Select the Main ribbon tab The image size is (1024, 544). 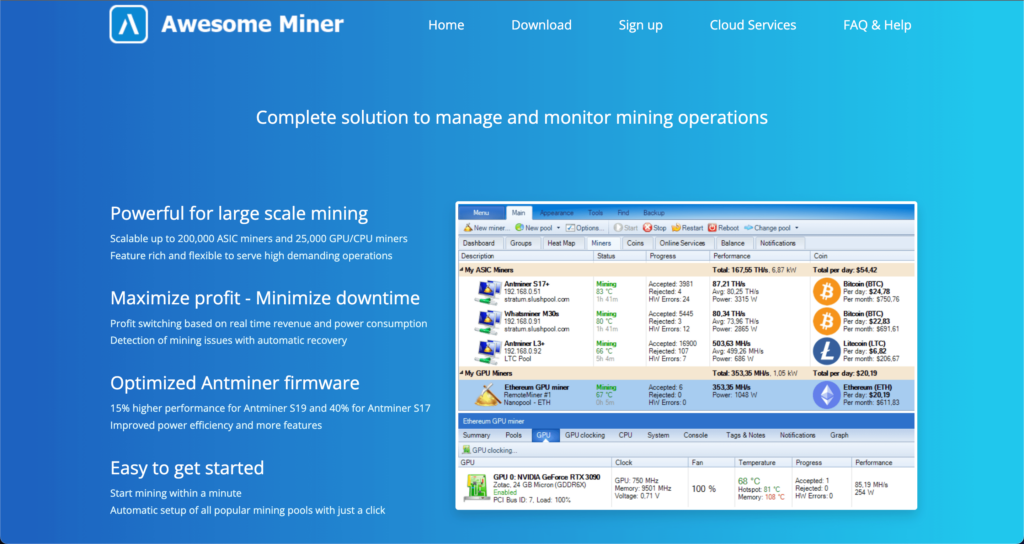[519, 213]
